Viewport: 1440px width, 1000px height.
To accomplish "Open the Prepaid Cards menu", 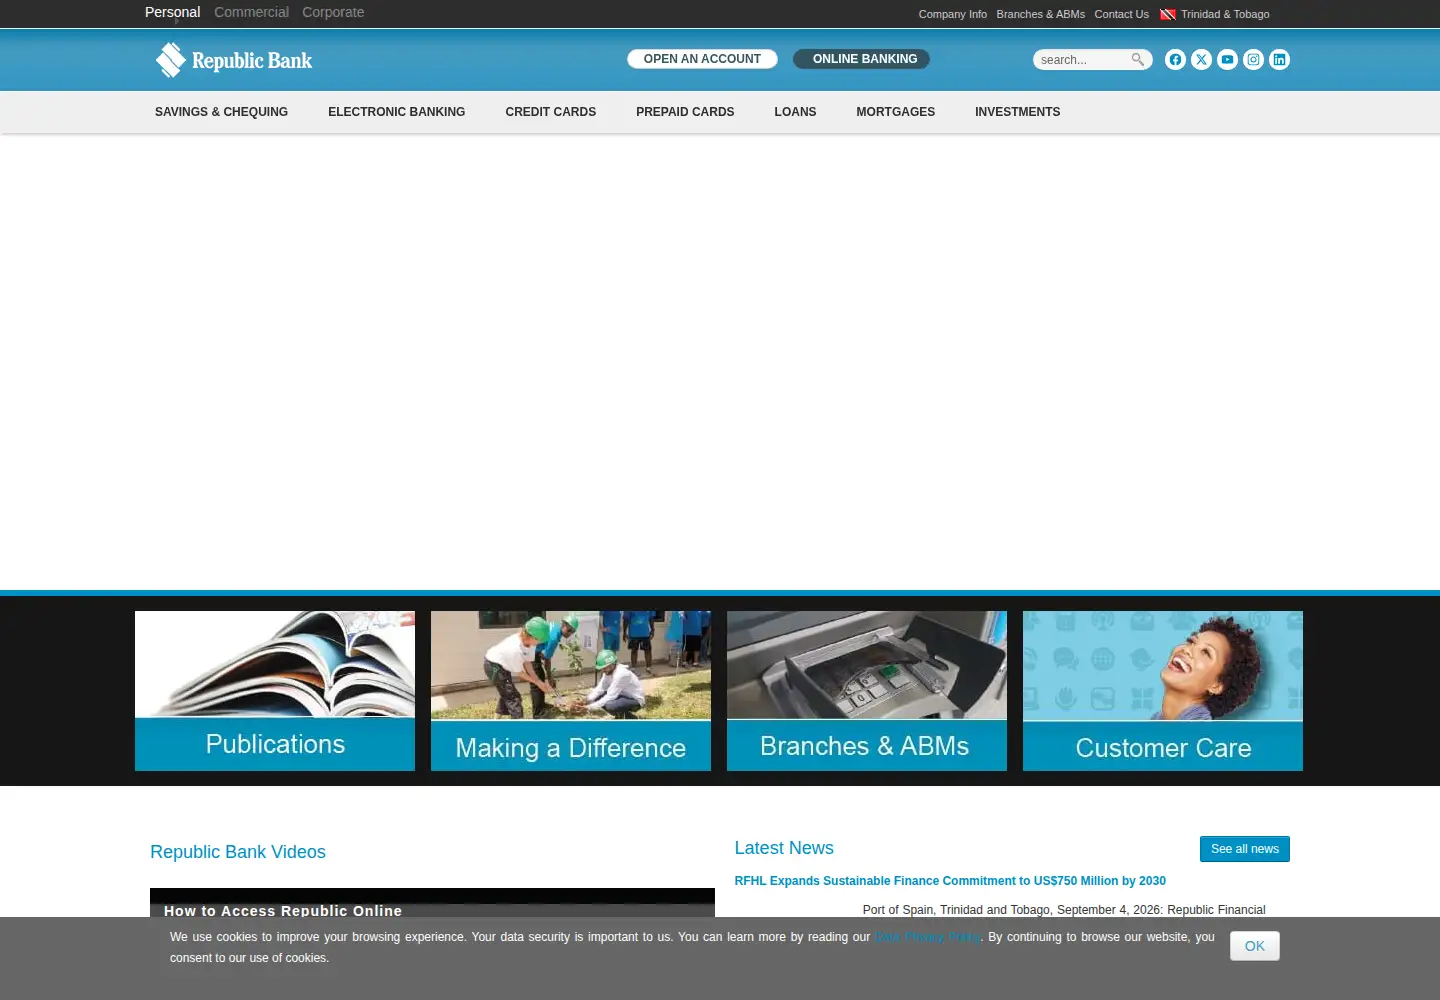I will pyautogui.click(x=685, y=112).
